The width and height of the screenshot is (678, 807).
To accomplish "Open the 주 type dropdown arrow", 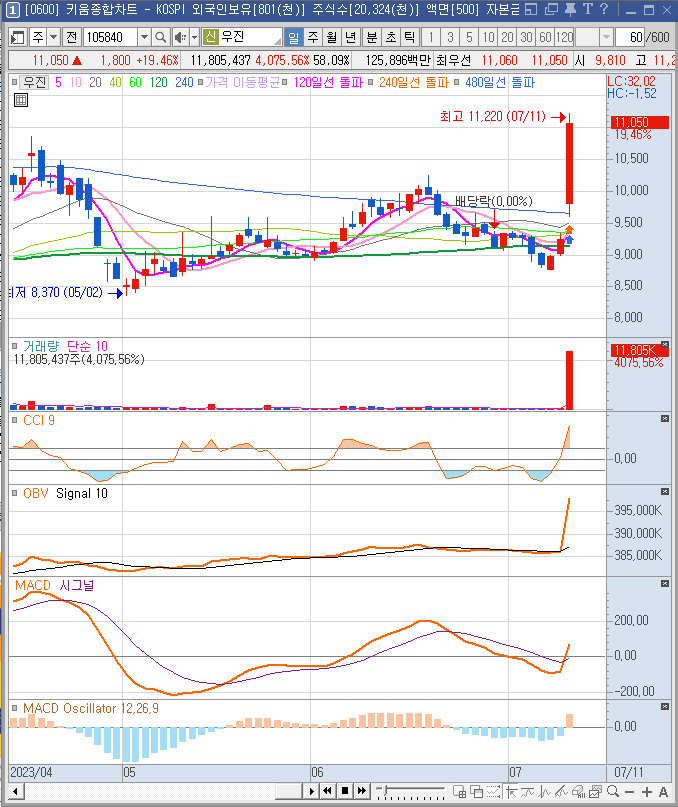I will tap(54, 37).
